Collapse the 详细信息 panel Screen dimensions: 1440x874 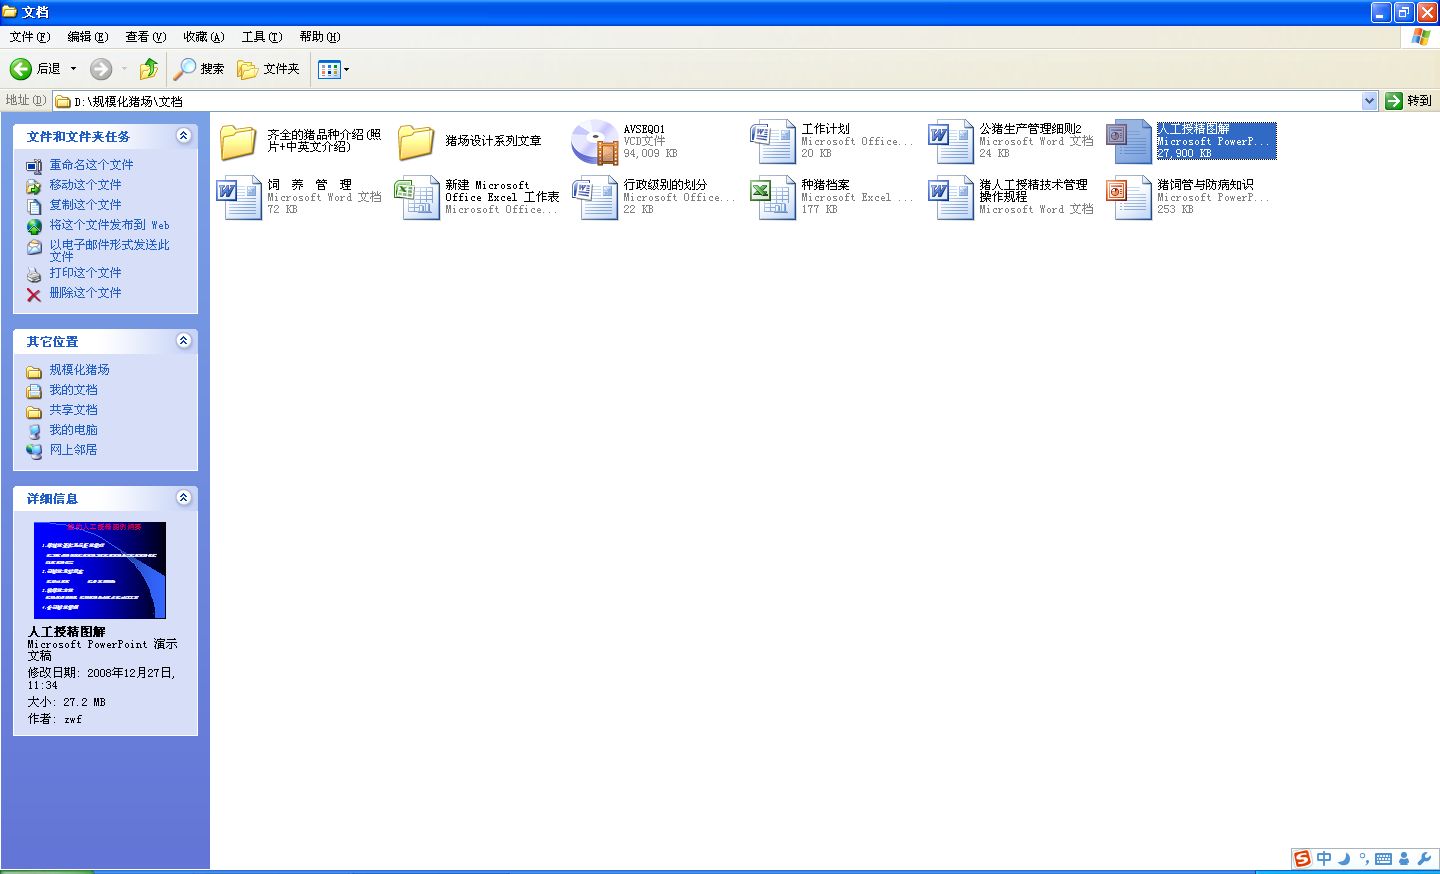[x=183, y=498]
